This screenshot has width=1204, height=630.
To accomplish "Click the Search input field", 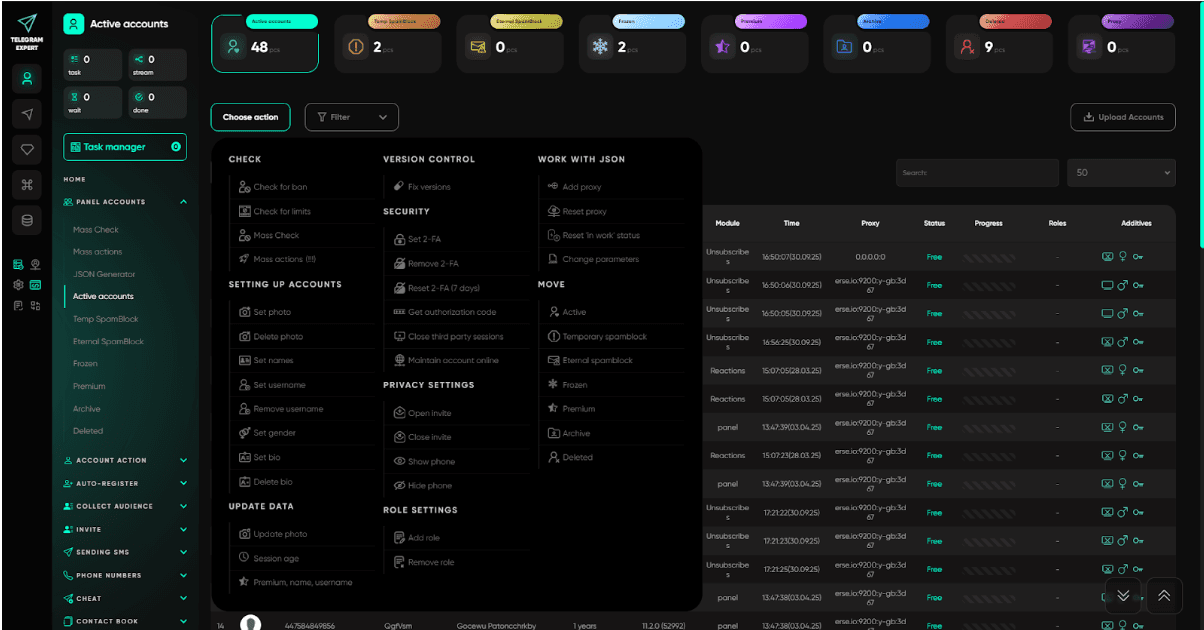I will [976, 172].
